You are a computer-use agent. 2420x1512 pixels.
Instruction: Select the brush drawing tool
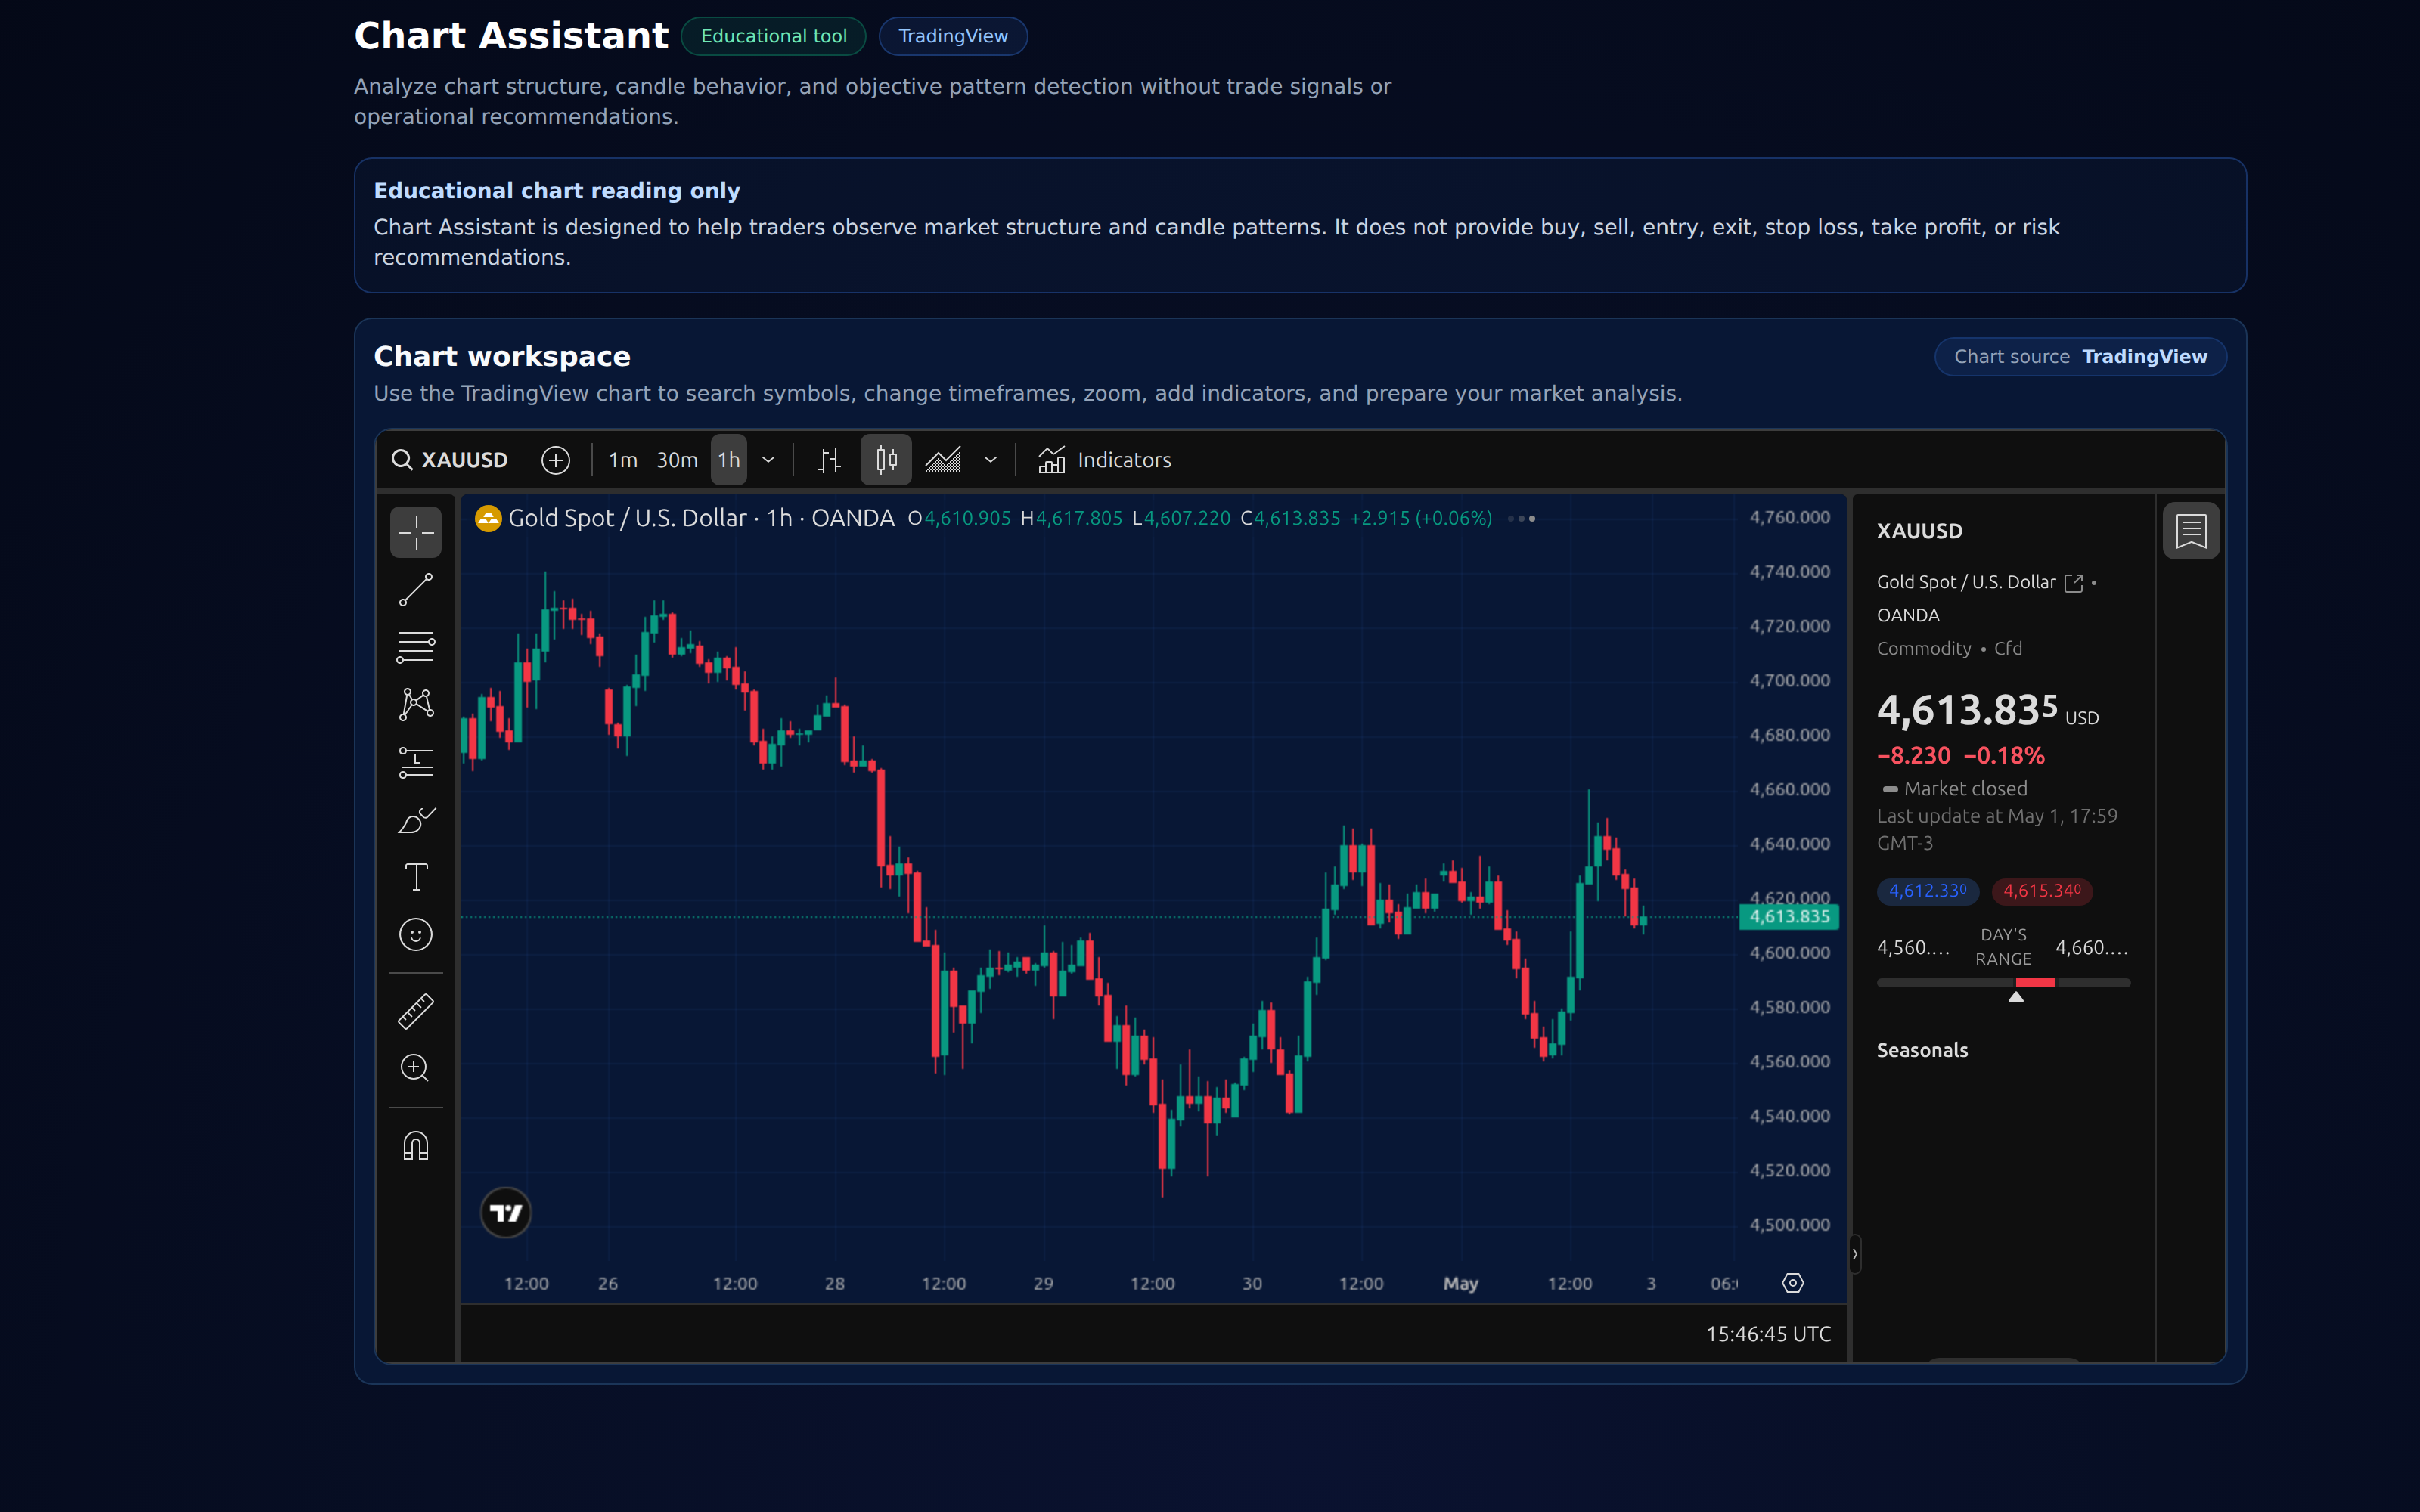click(x=415, y=820)
